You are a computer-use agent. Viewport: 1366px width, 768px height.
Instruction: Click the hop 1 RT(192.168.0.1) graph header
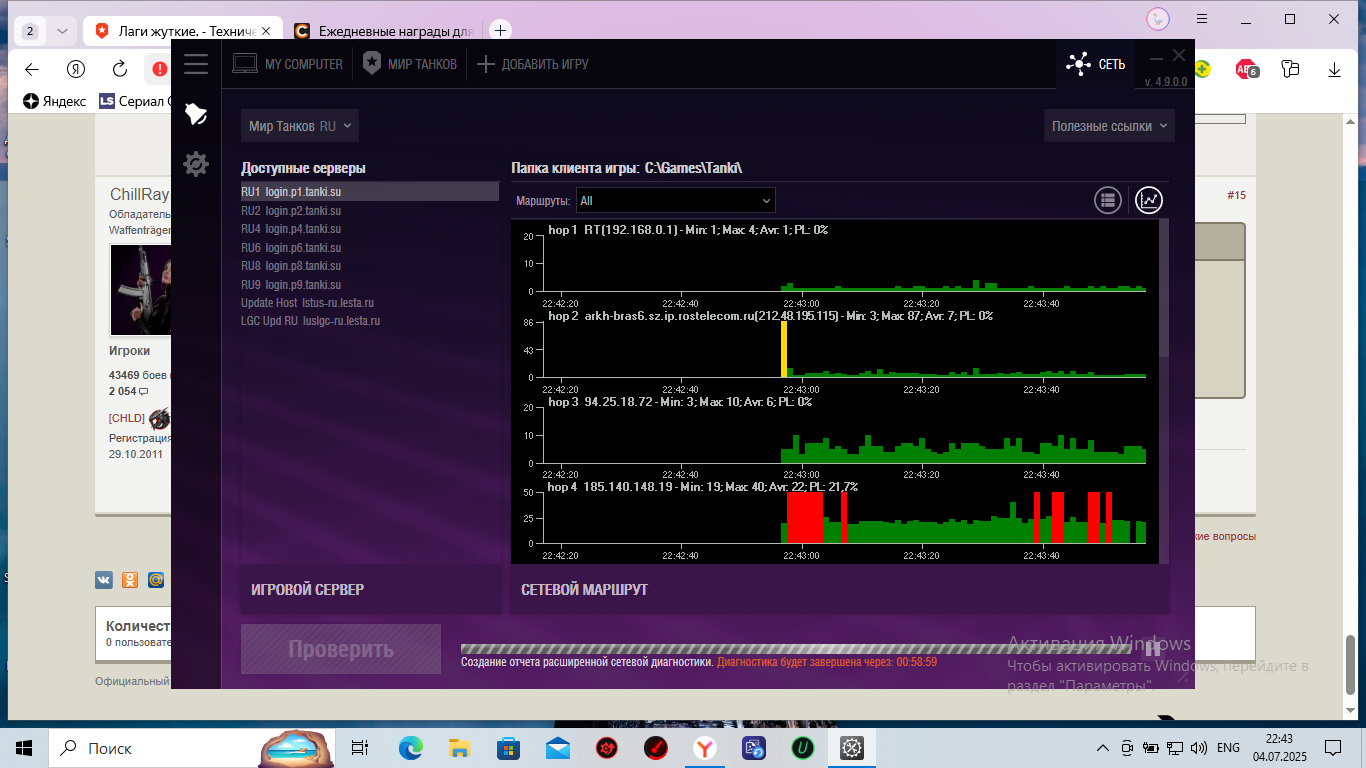coord(688,230)
